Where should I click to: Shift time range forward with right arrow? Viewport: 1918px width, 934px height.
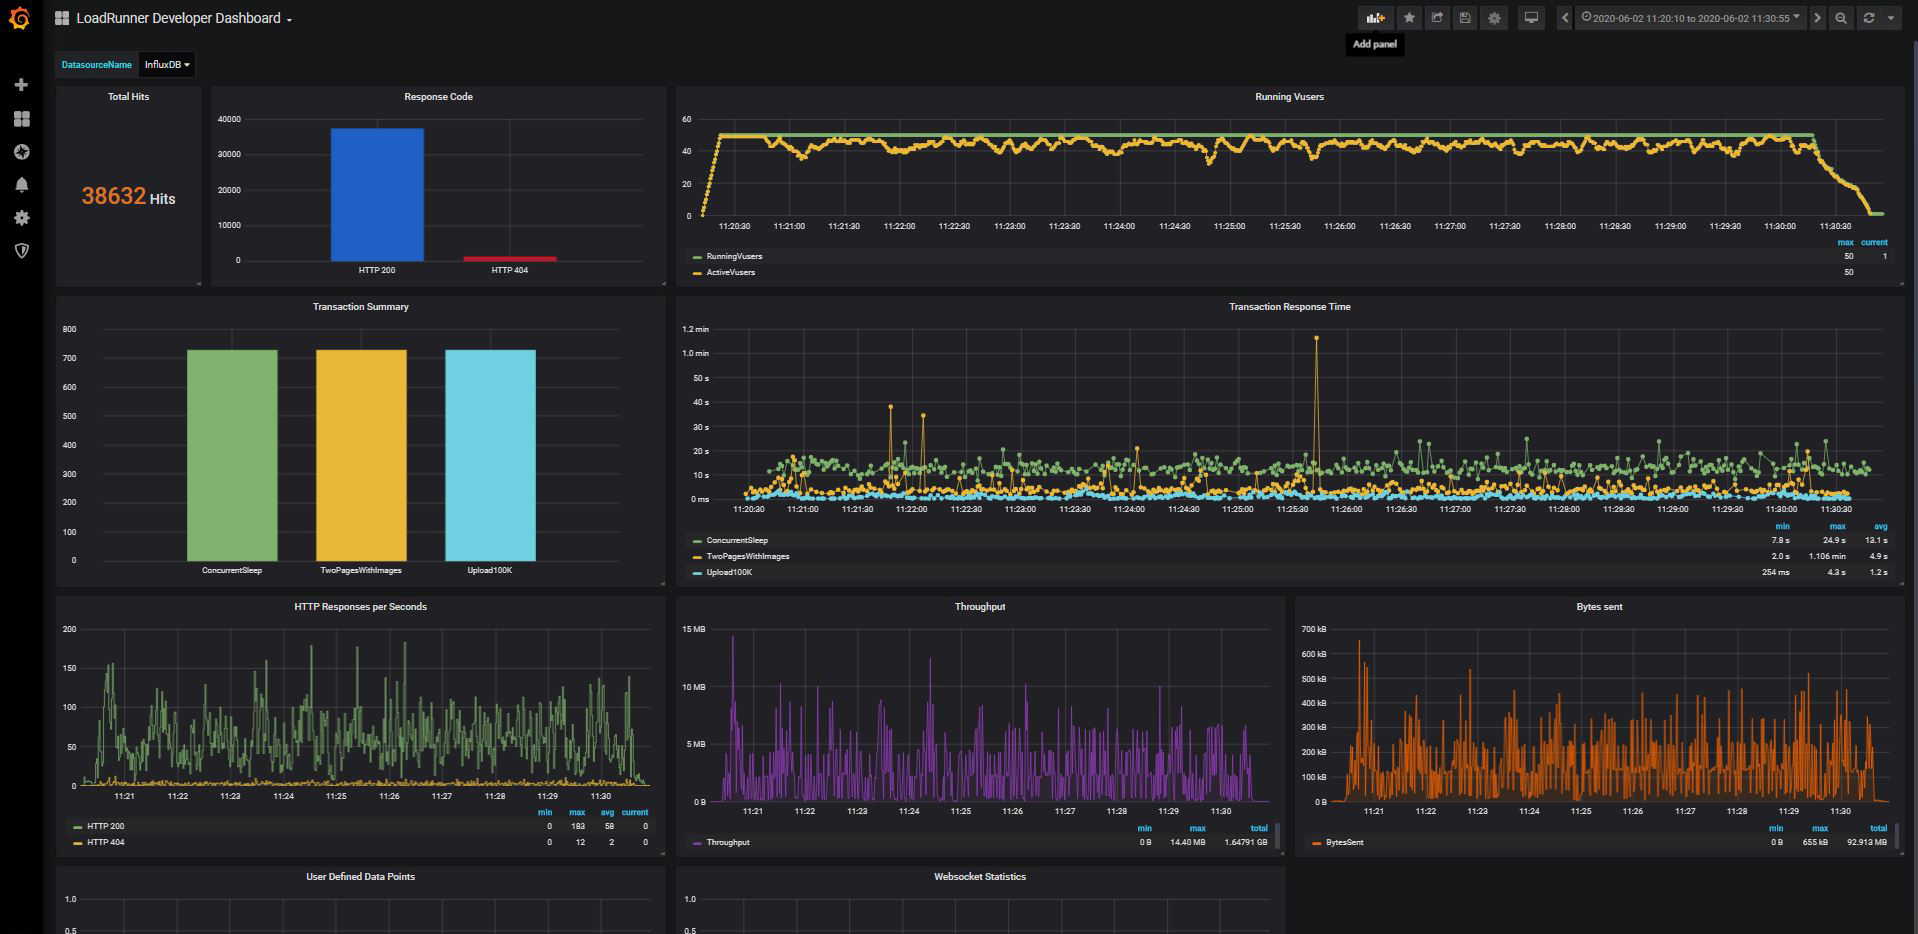[1817, 18]
